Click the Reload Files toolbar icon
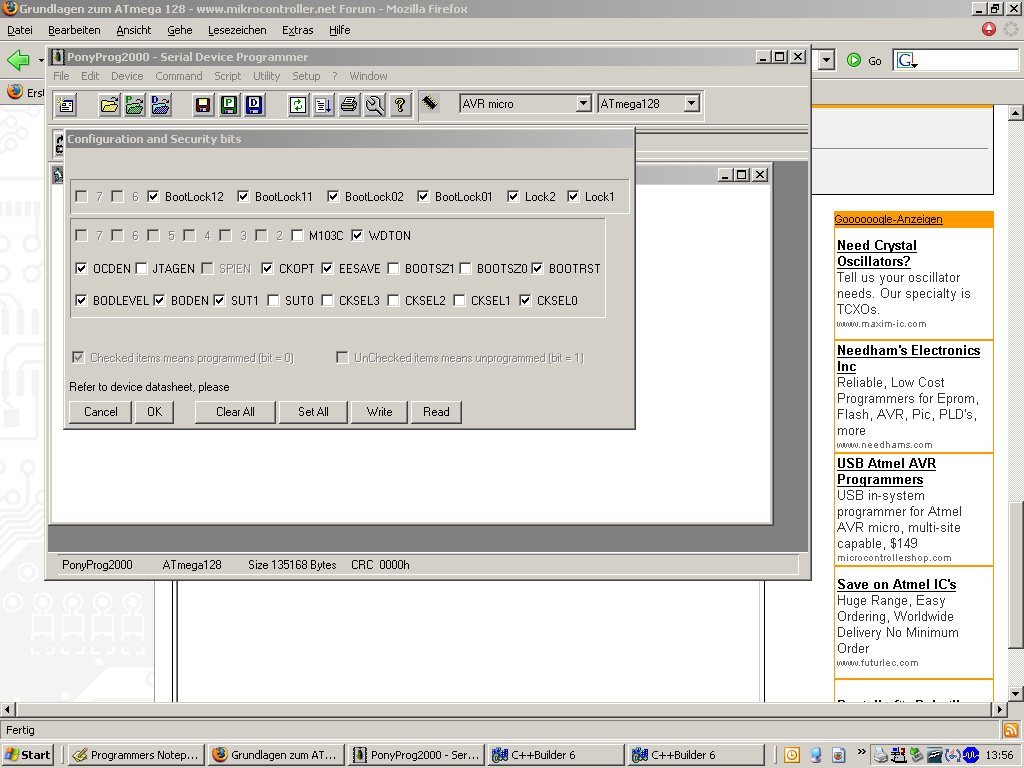Screen dimensions: 1024x768 [x=298, y=104]
